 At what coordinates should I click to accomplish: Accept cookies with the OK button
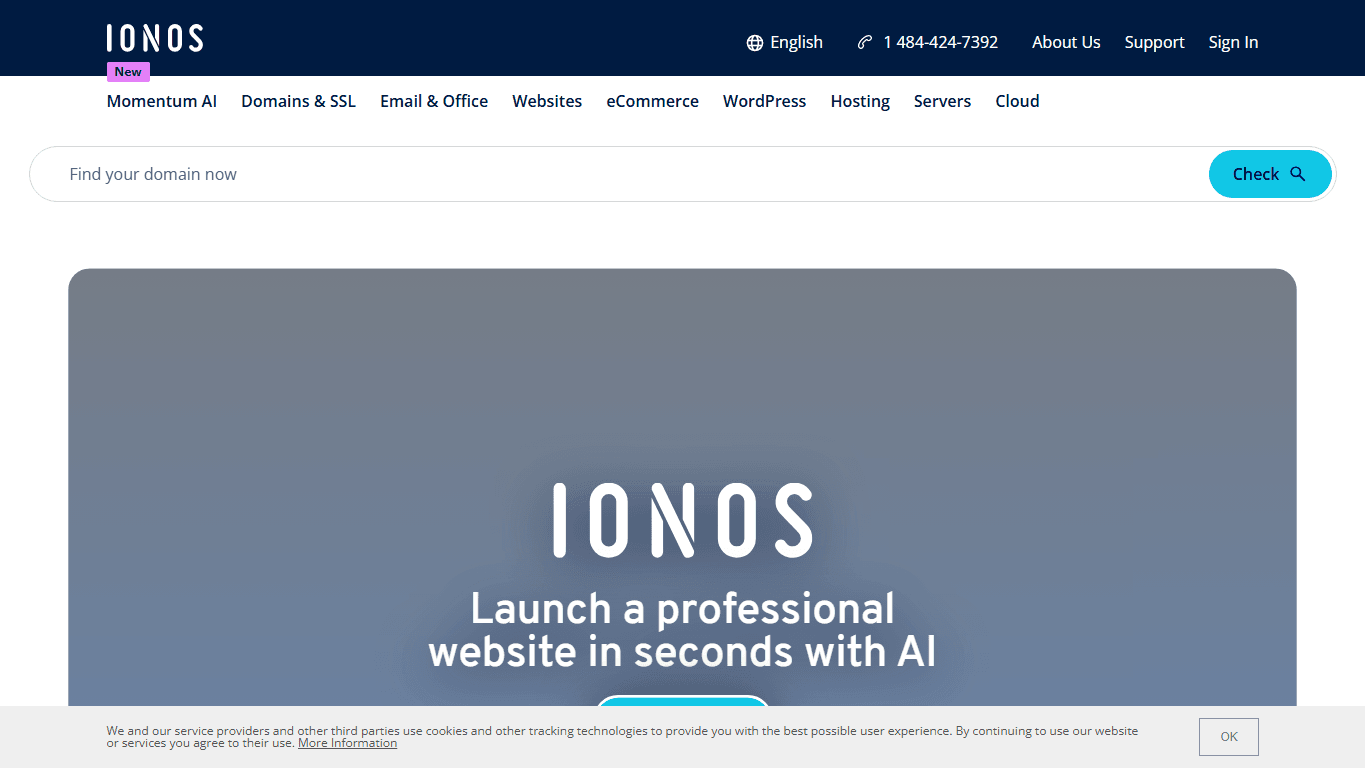(1229, 737)
